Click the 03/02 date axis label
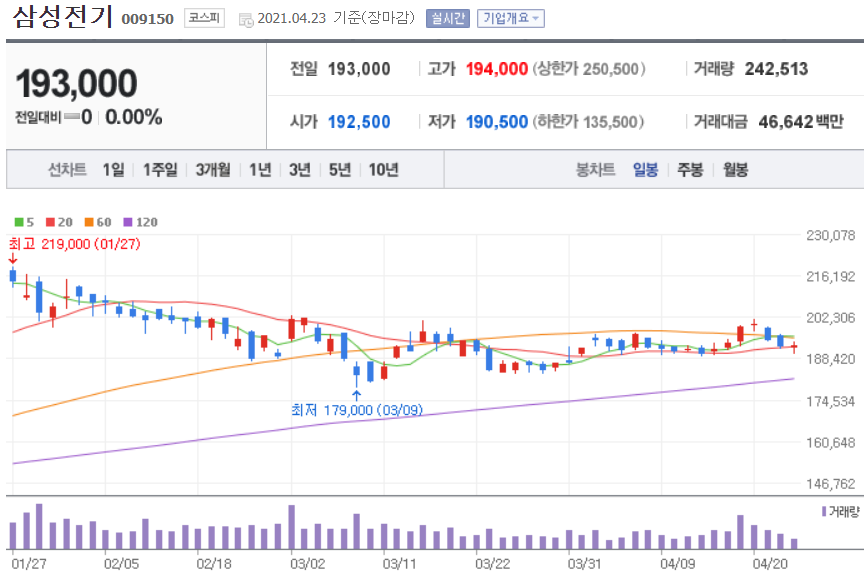The image size is (864, 574). coord(307,564)
